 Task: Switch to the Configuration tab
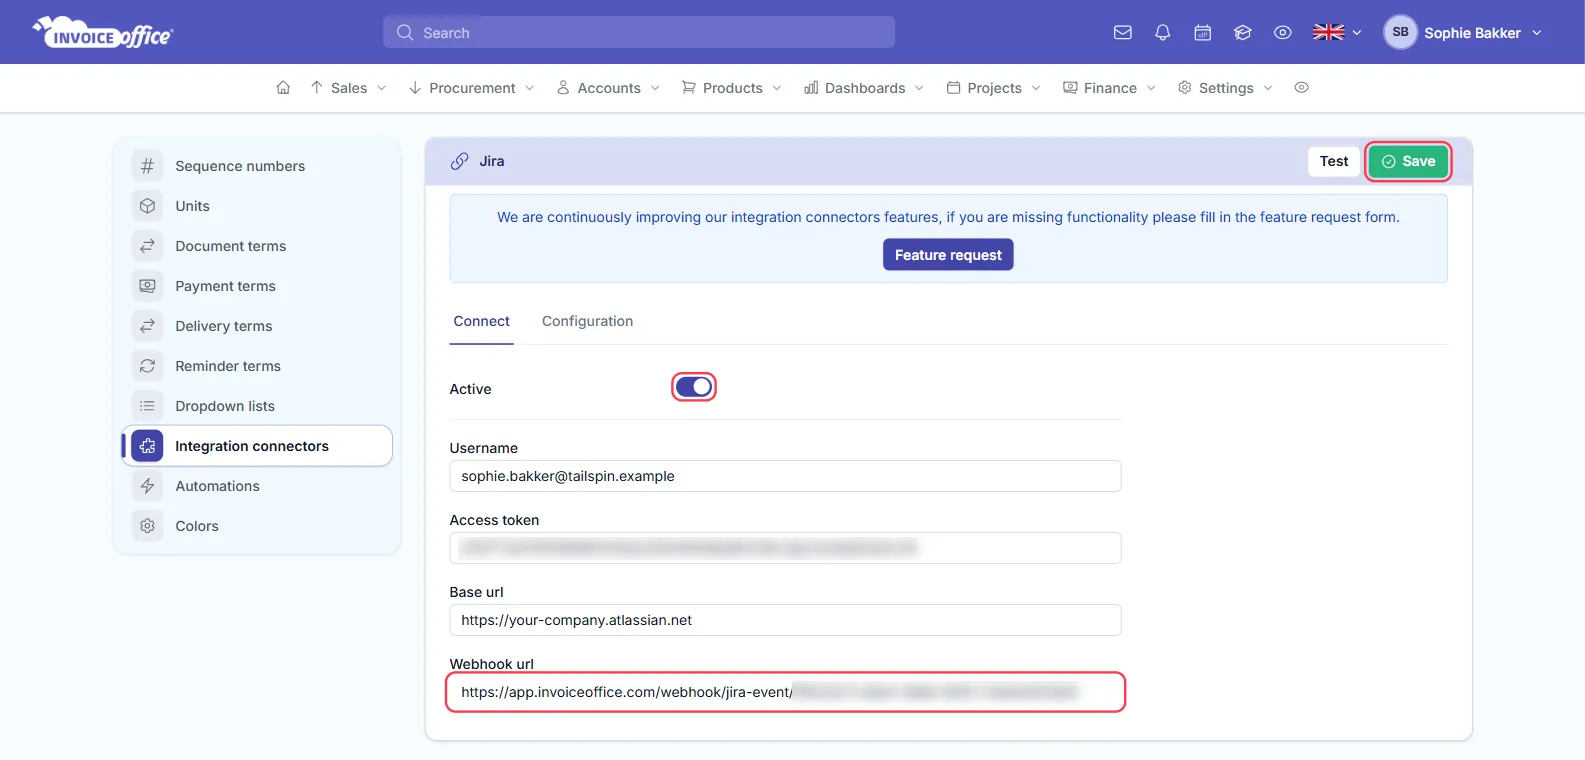587,321
